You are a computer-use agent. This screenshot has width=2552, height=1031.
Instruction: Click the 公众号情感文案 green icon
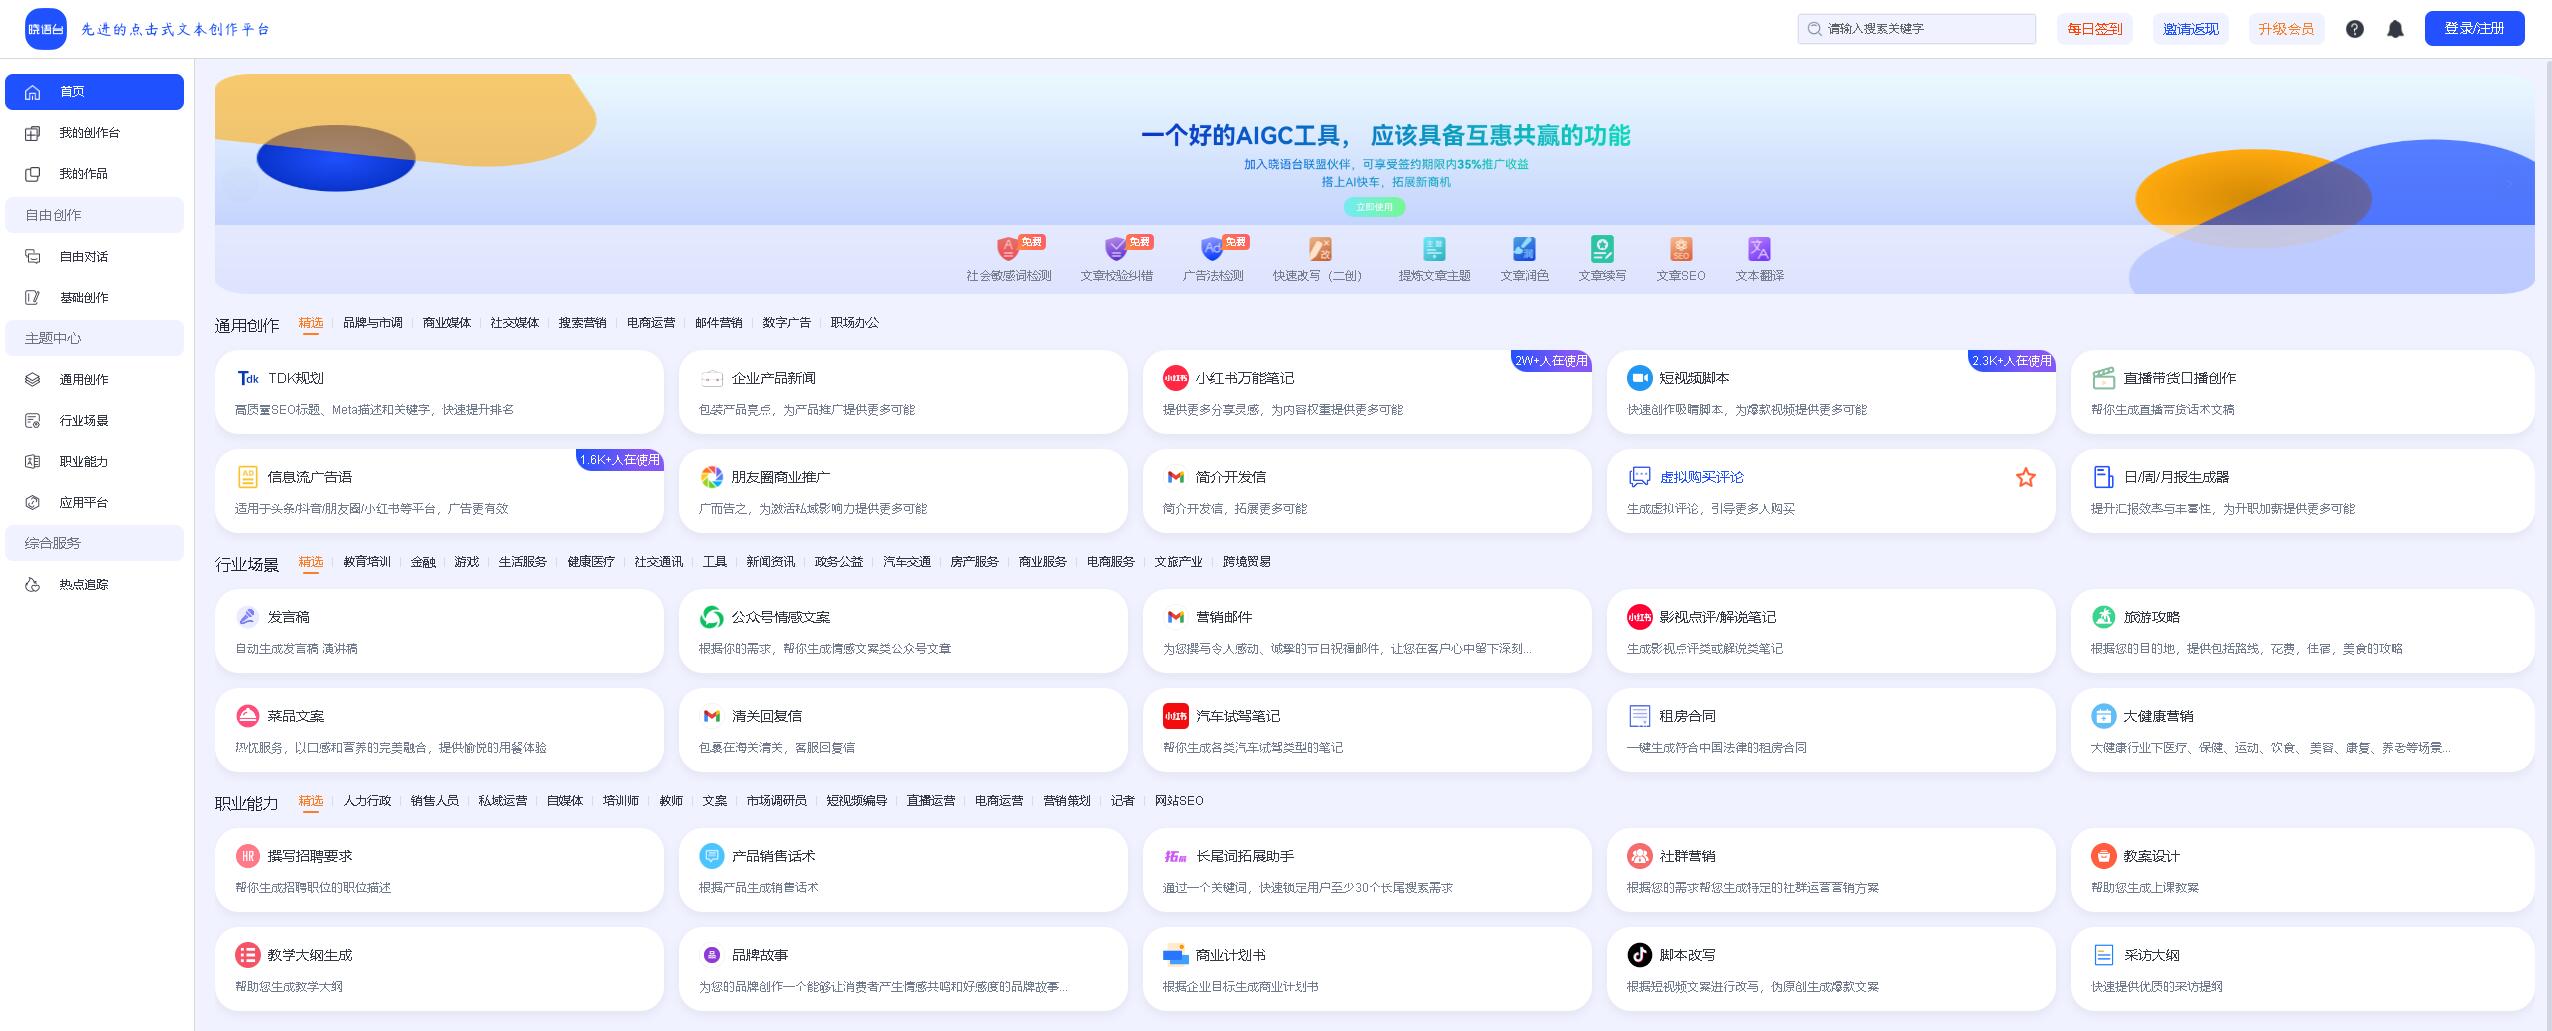[711, 617]
